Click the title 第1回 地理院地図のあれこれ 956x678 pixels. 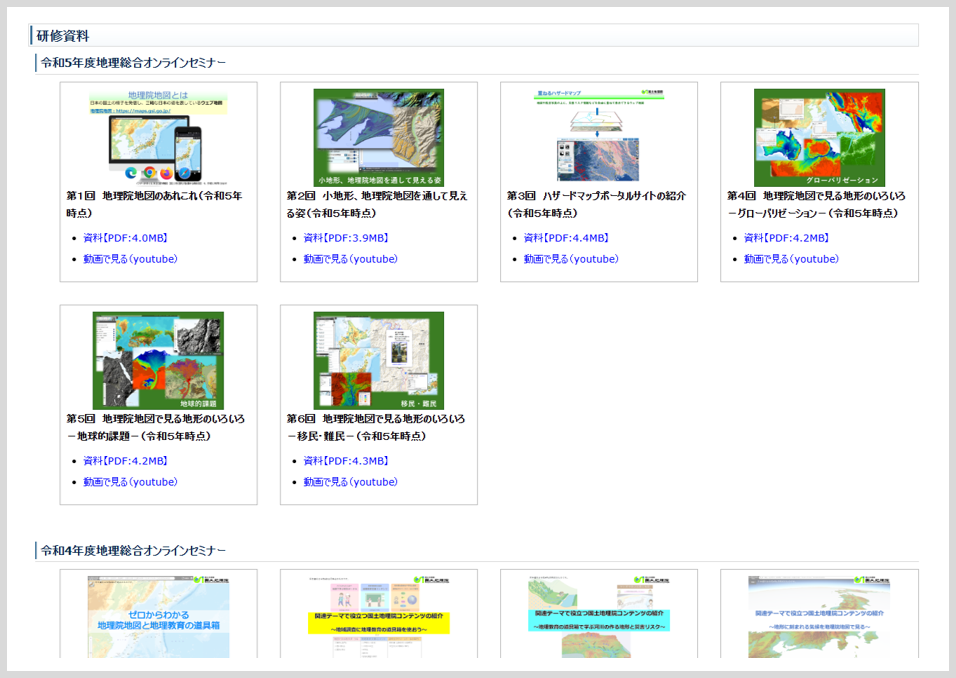[154, 204]
